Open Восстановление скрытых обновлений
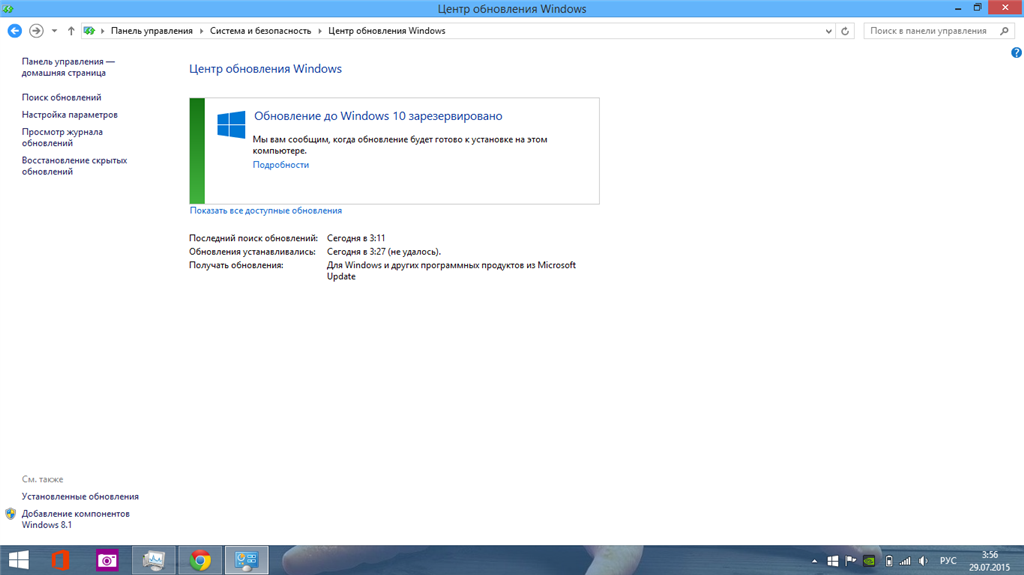This screenshot has height=575, width=1024. [74, 166]
